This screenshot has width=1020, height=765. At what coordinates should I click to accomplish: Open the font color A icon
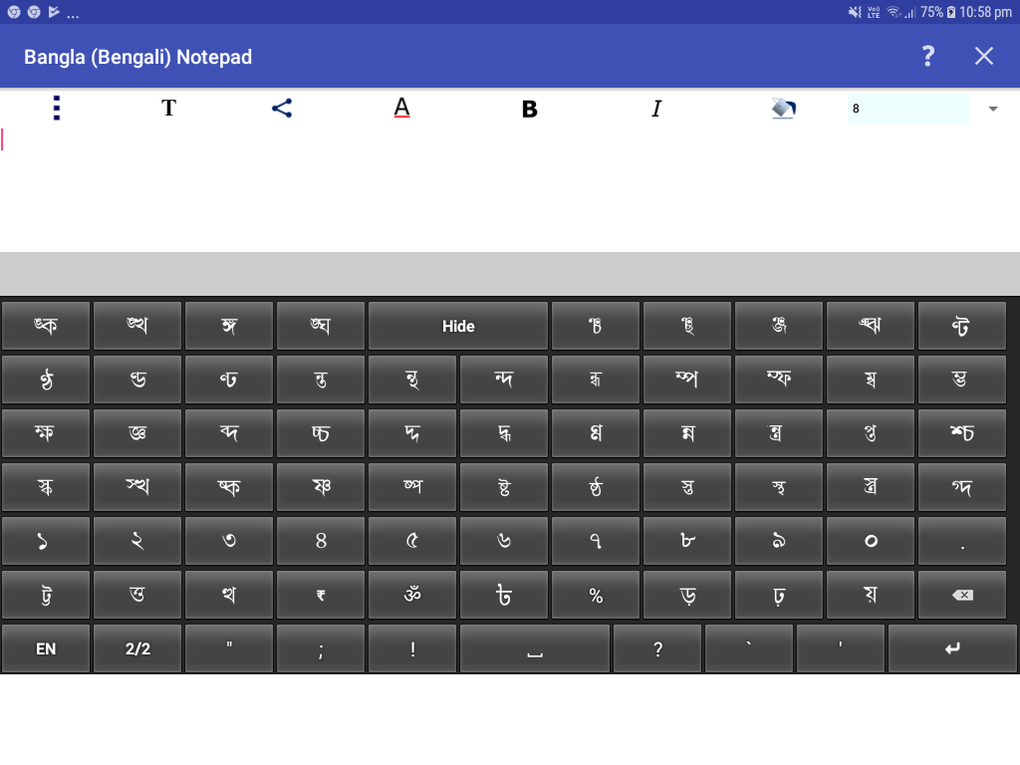(x=402, y=108)
